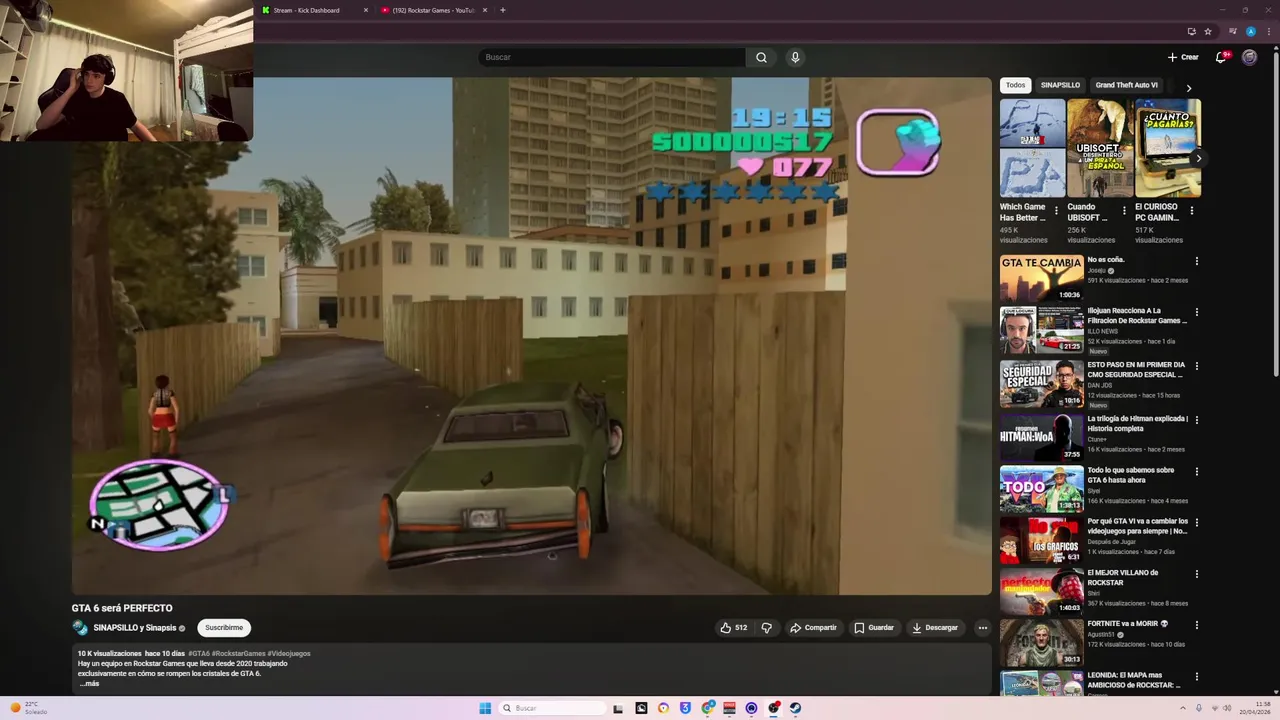Open the 'GTA TE CAMBIA' video thumbnail
Viewport: 1280px width, 720px height.
[1041, 278]
